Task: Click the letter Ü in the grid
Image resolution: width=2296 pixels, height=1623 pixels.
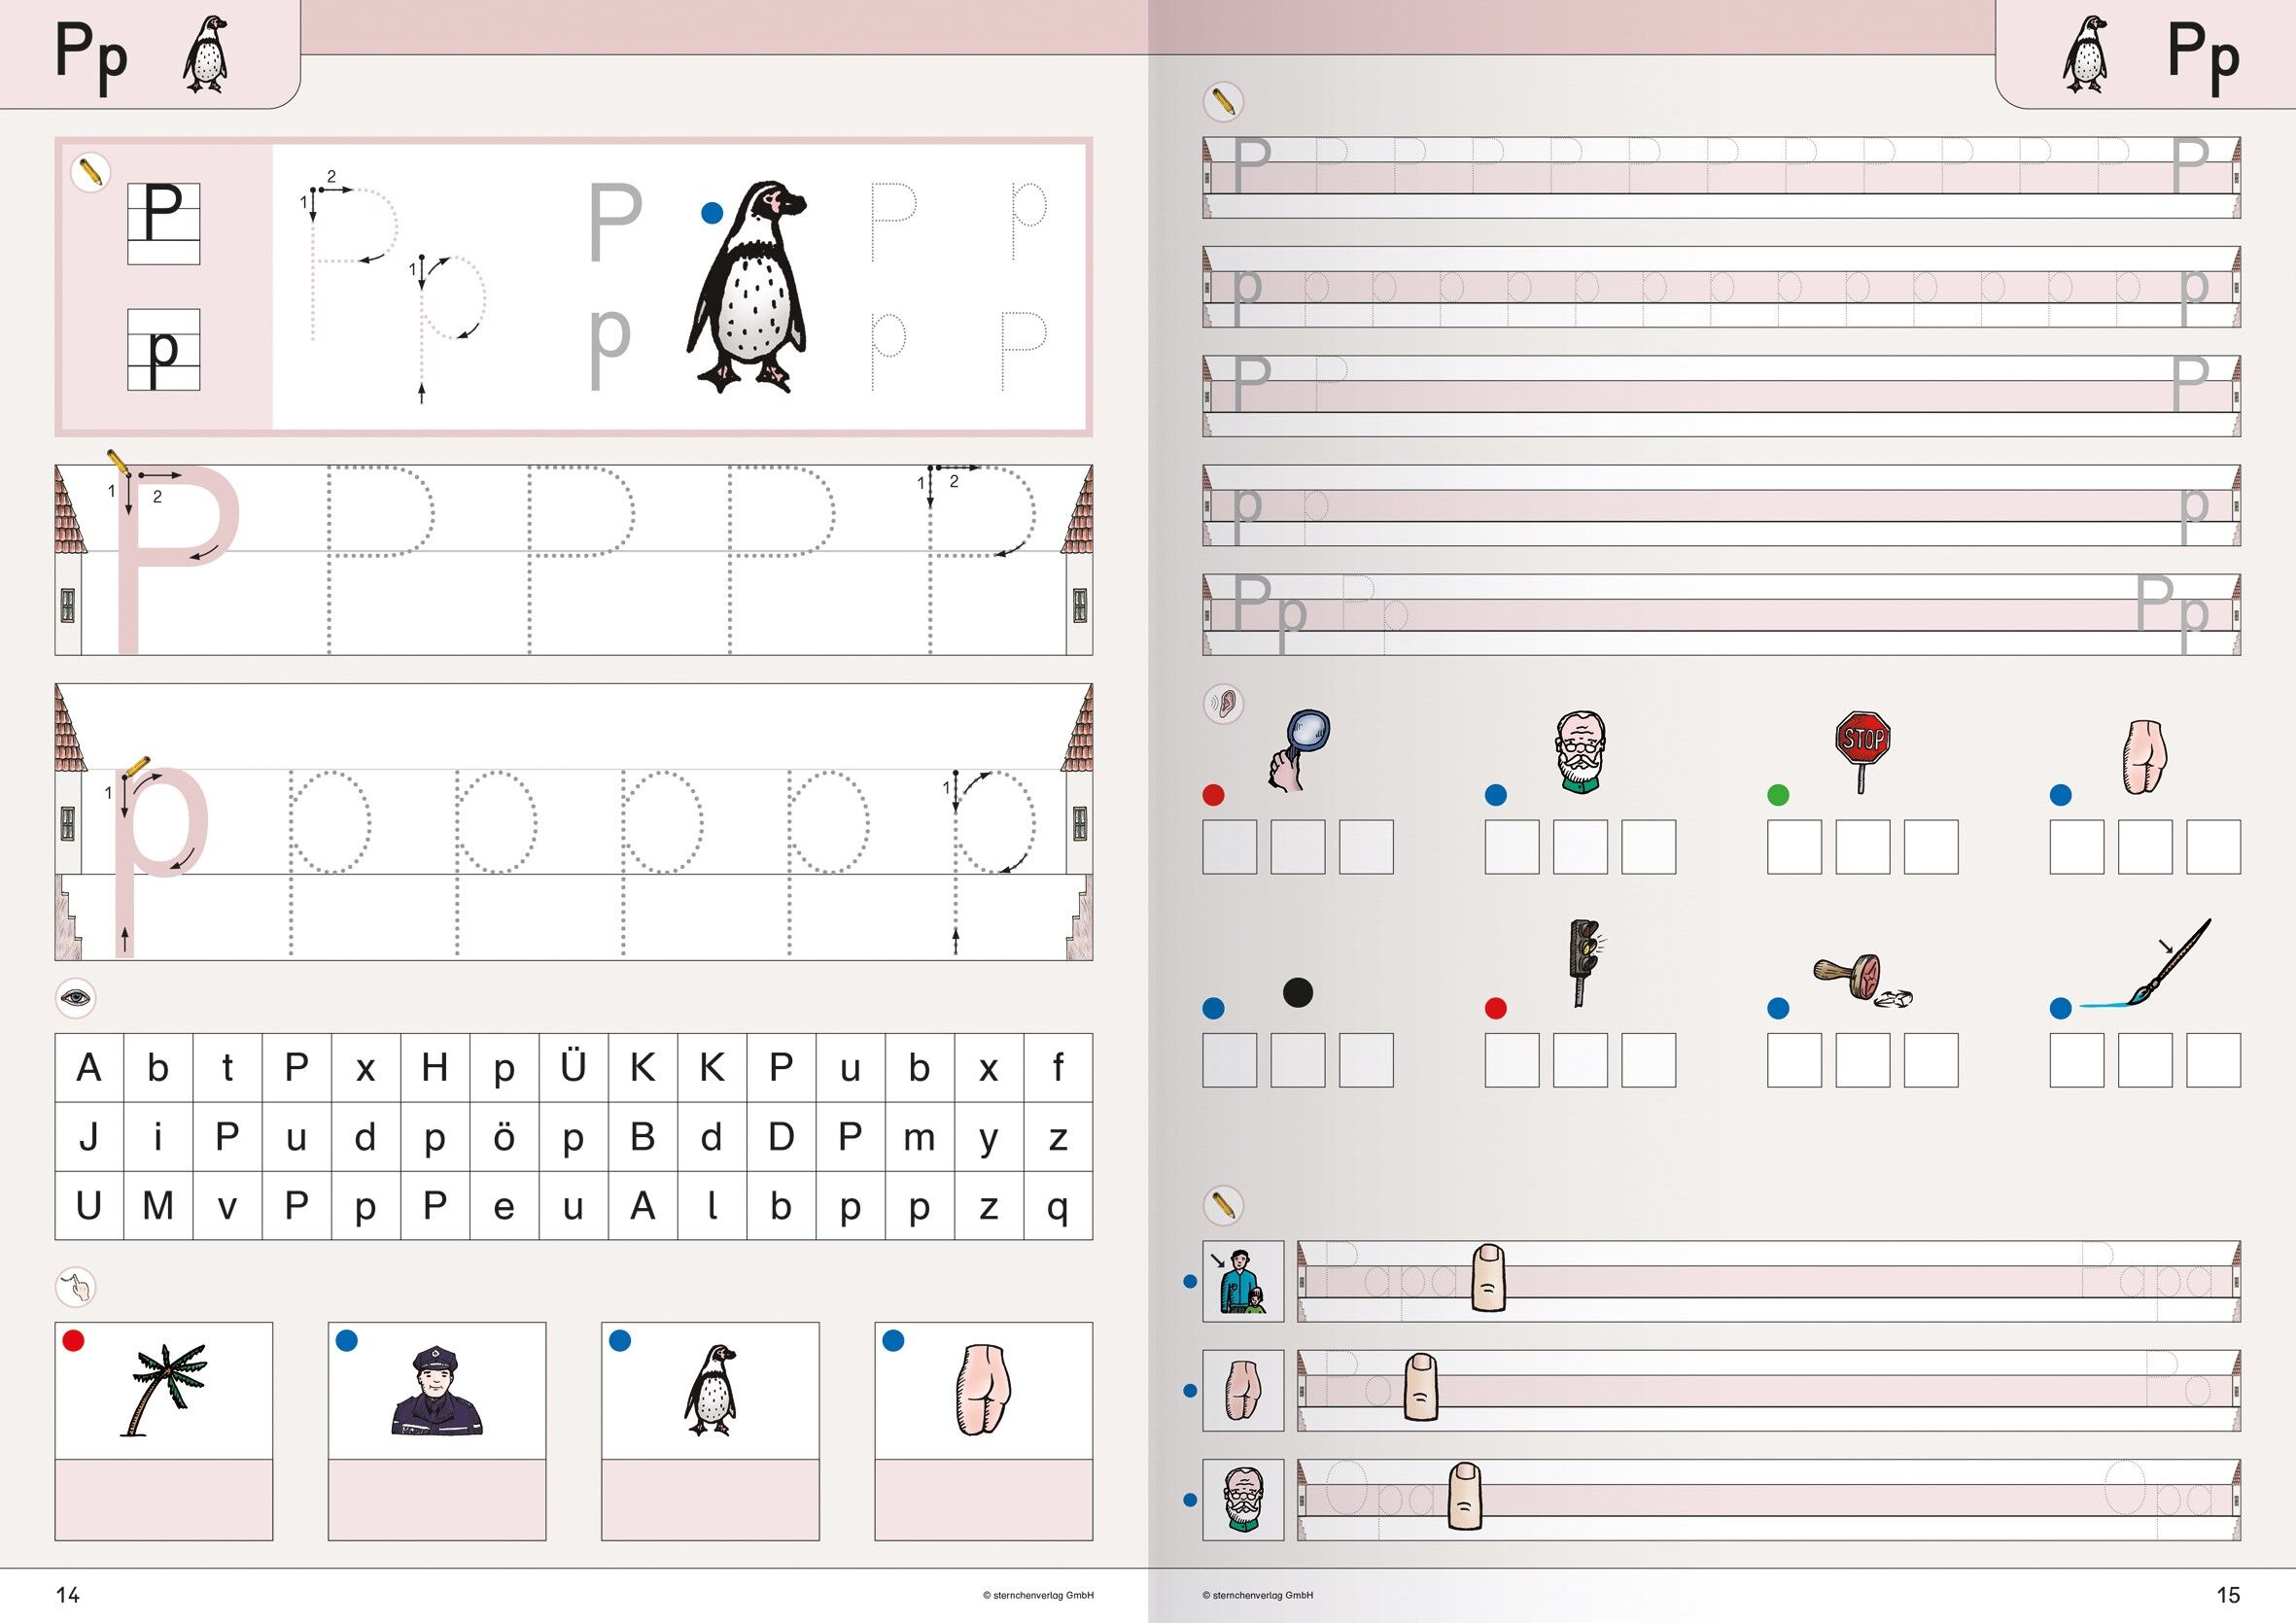Action: [573, 1068]
